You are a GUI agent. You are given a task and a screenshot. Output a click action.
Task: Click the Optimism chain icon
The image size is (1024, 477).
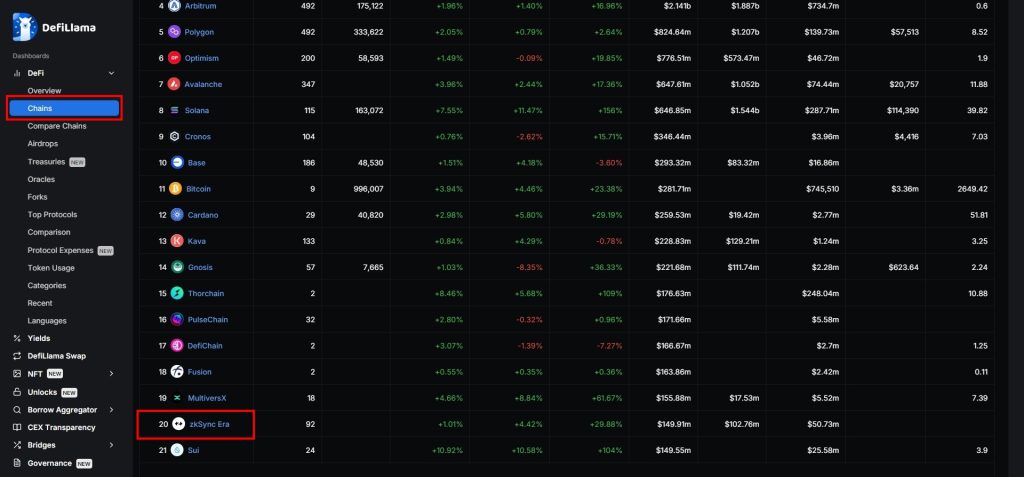pyautogui.click(x=175, y=58)
